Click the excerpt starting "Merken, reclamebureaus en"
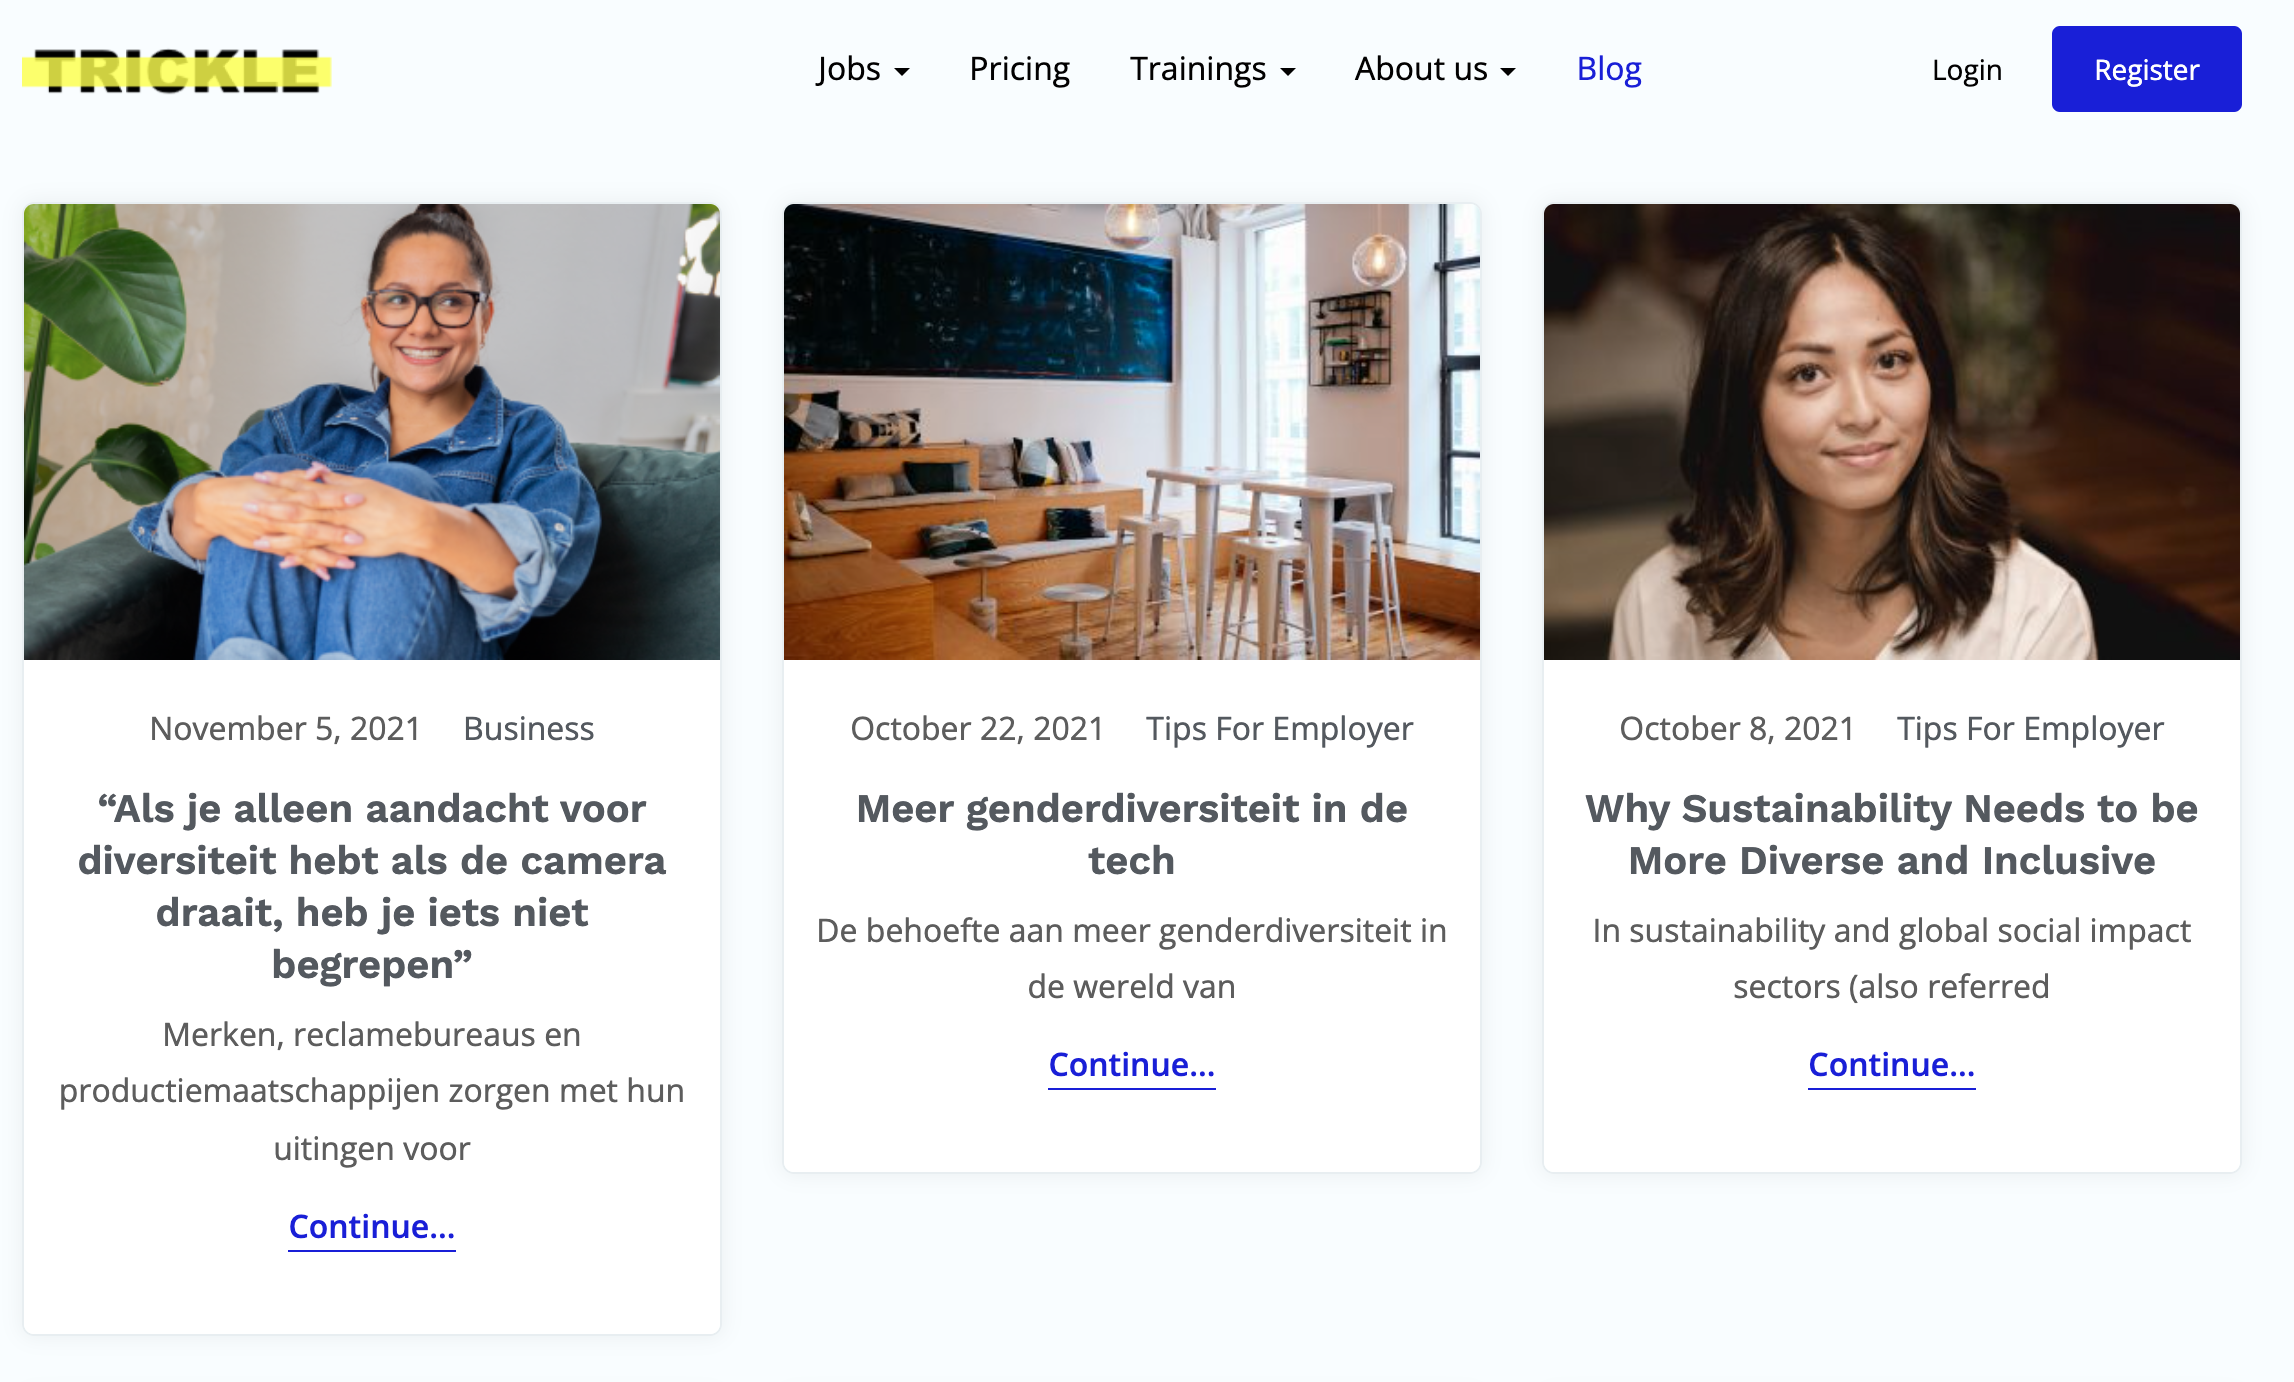This screenshot has height=1382, width=2294. click(x=372, y=1091)
